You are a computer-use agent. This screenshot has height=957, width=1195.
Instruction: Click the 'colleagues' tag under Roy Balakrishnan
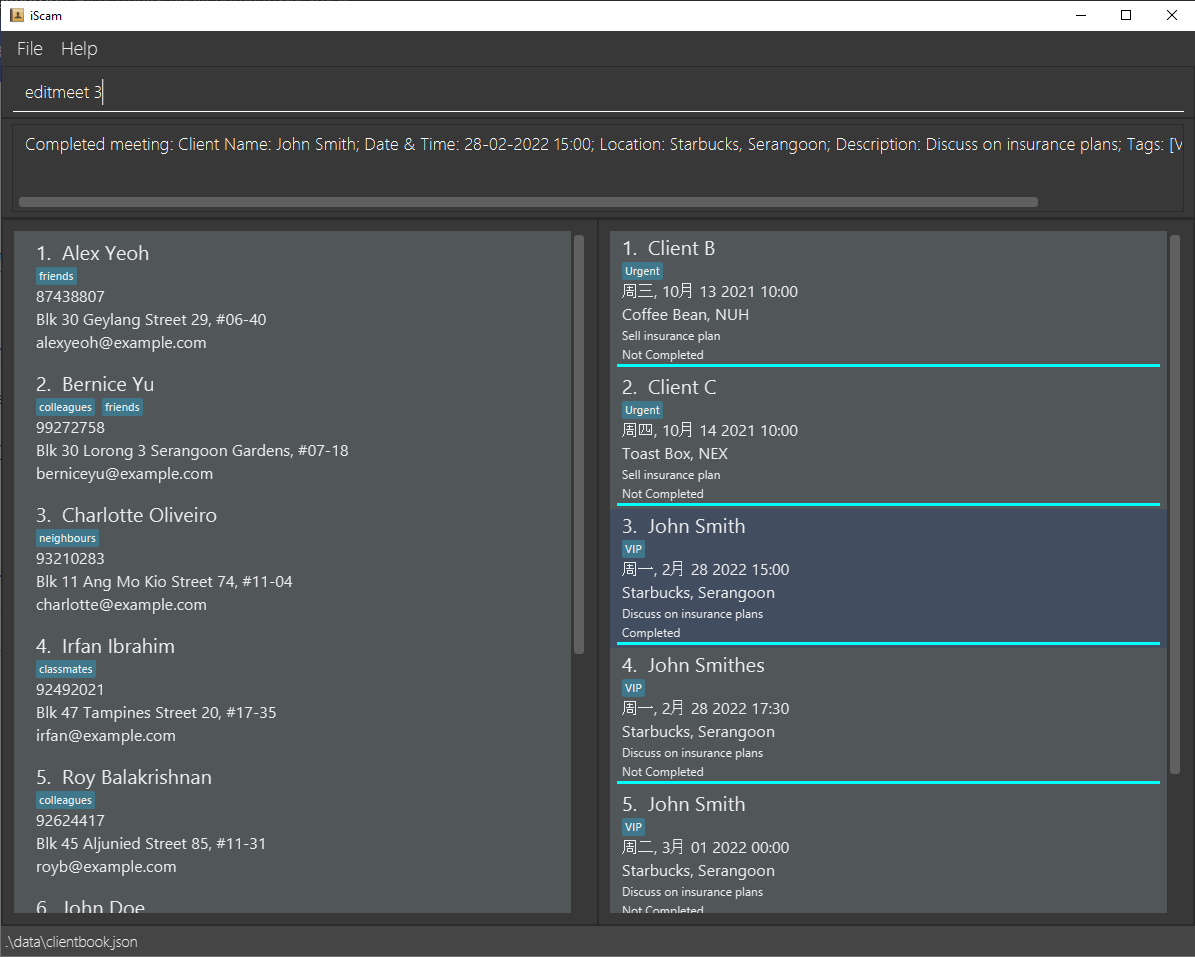[66, 801]
